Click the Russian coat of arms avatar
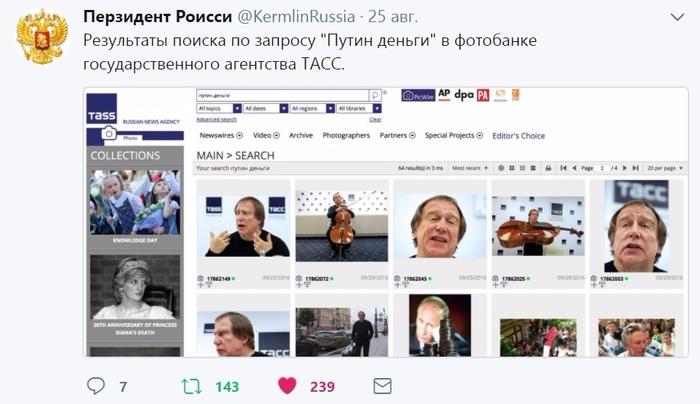 [42, 37]
